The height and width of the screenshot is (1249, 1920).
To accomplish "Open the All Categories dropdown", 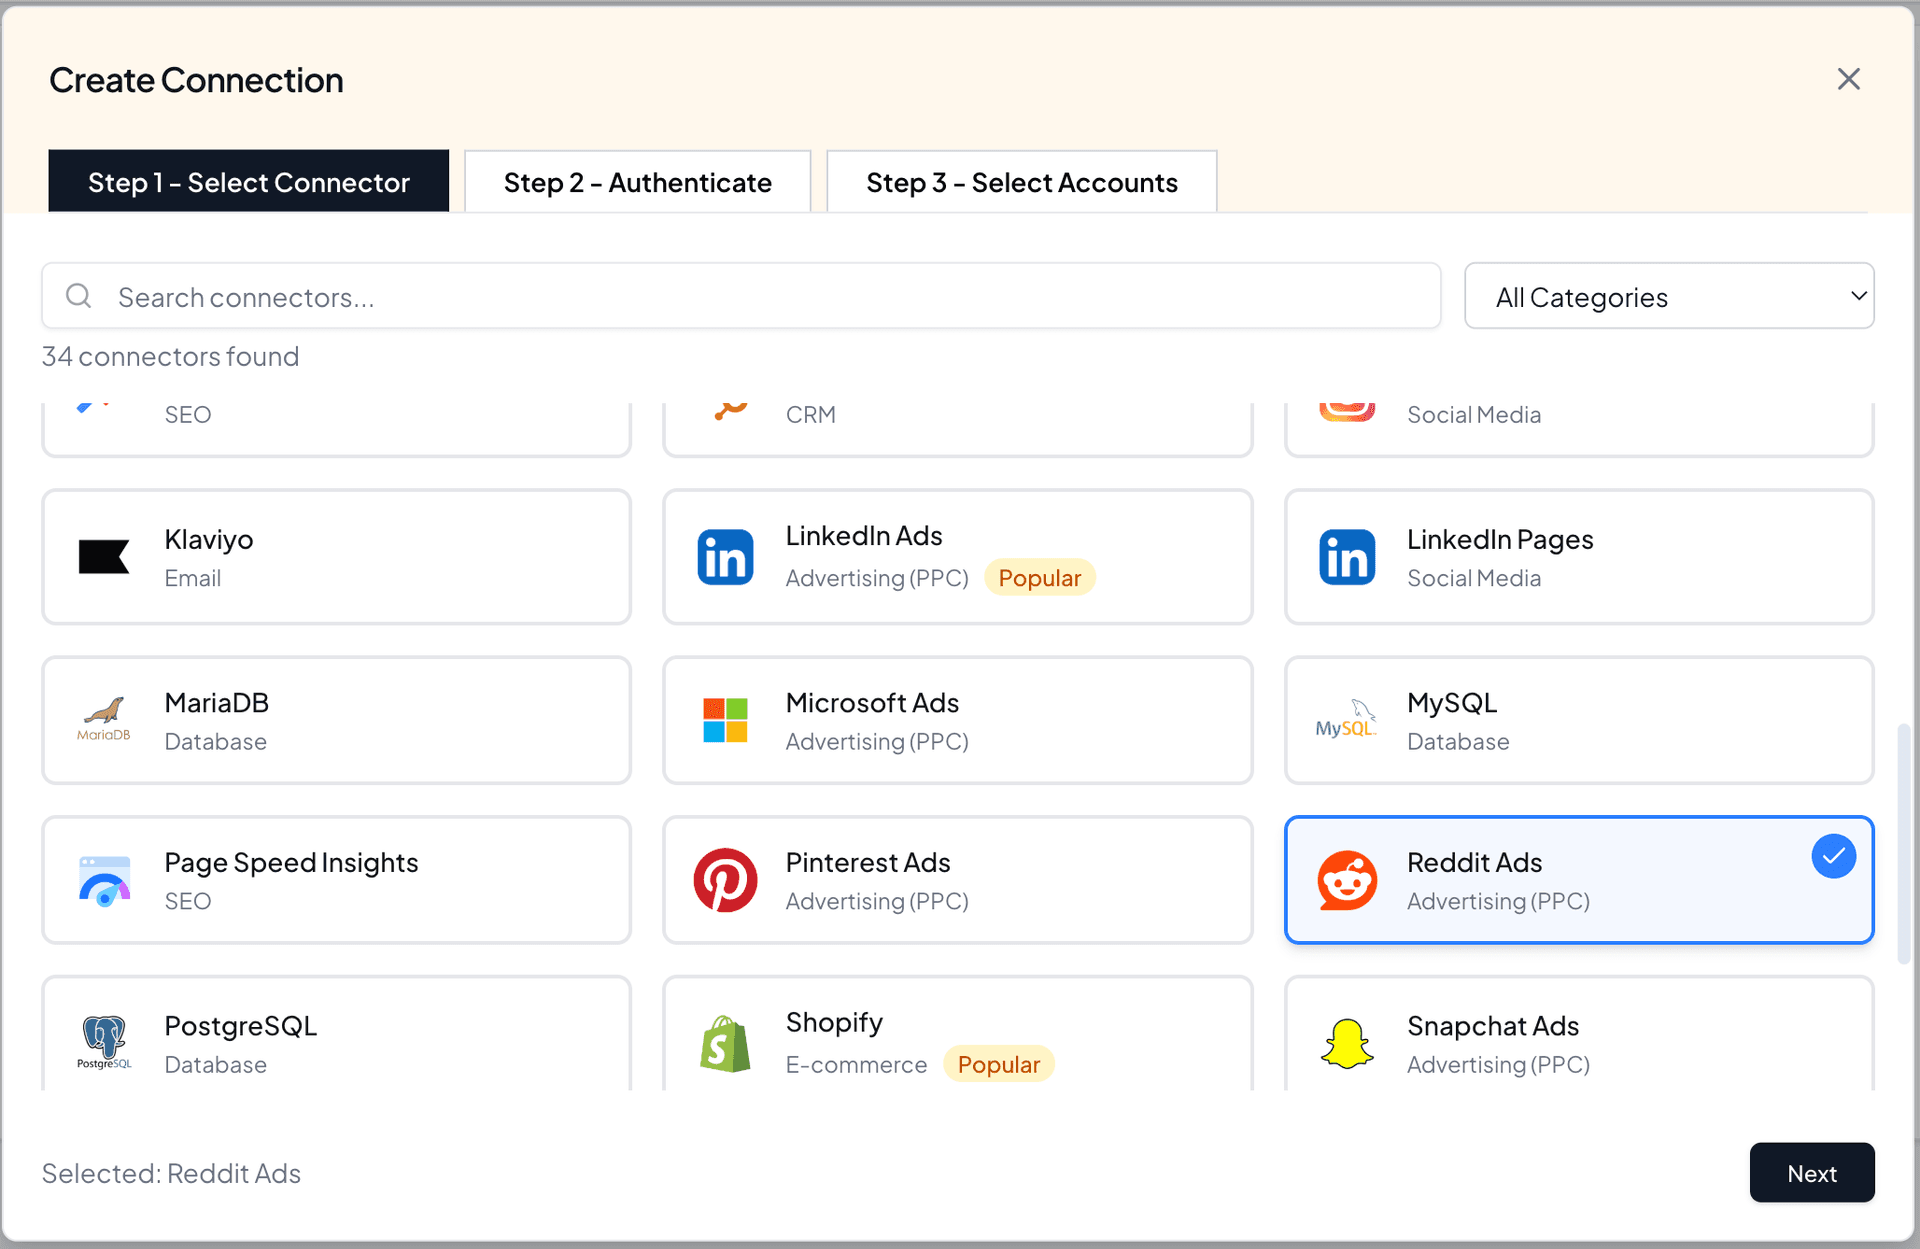I will (x=1669, y=296).
